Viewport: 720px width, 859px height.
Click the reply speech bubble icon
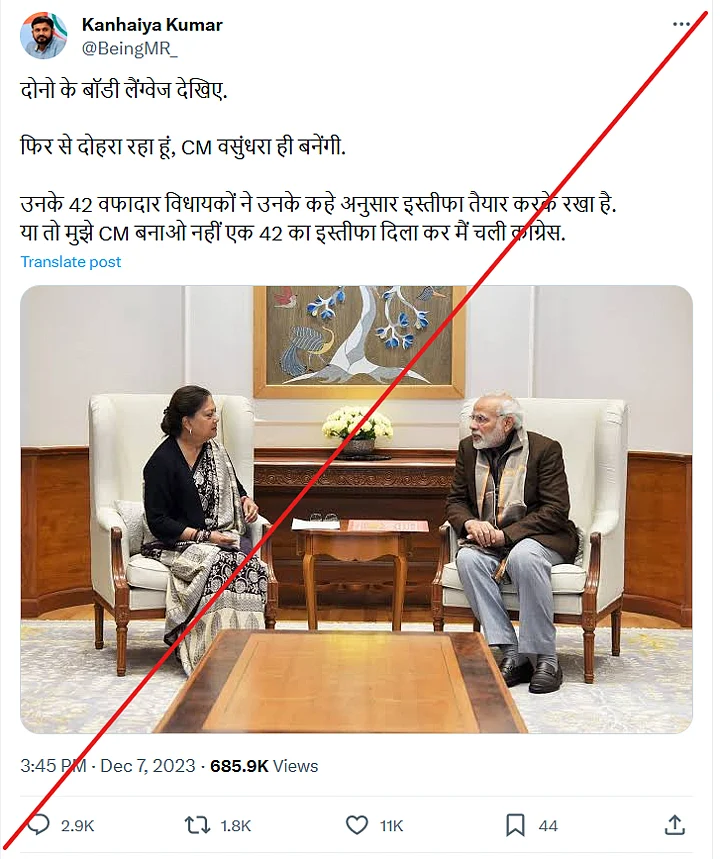click(38, 825)
